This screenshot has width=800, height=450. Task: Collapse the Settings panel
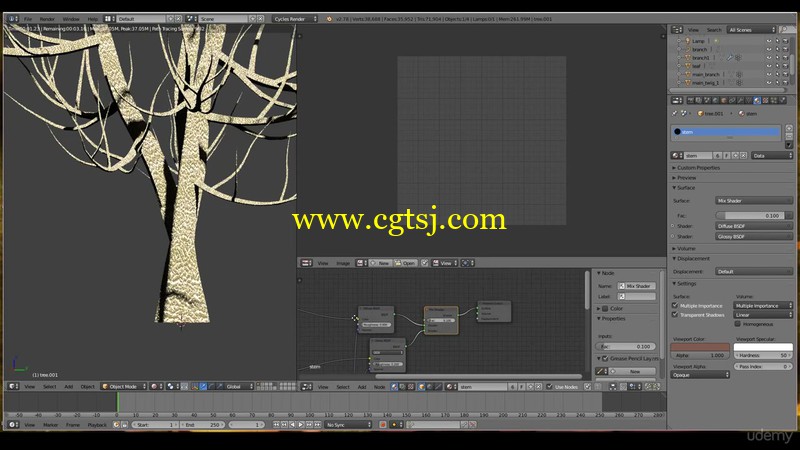coord(684,283)
